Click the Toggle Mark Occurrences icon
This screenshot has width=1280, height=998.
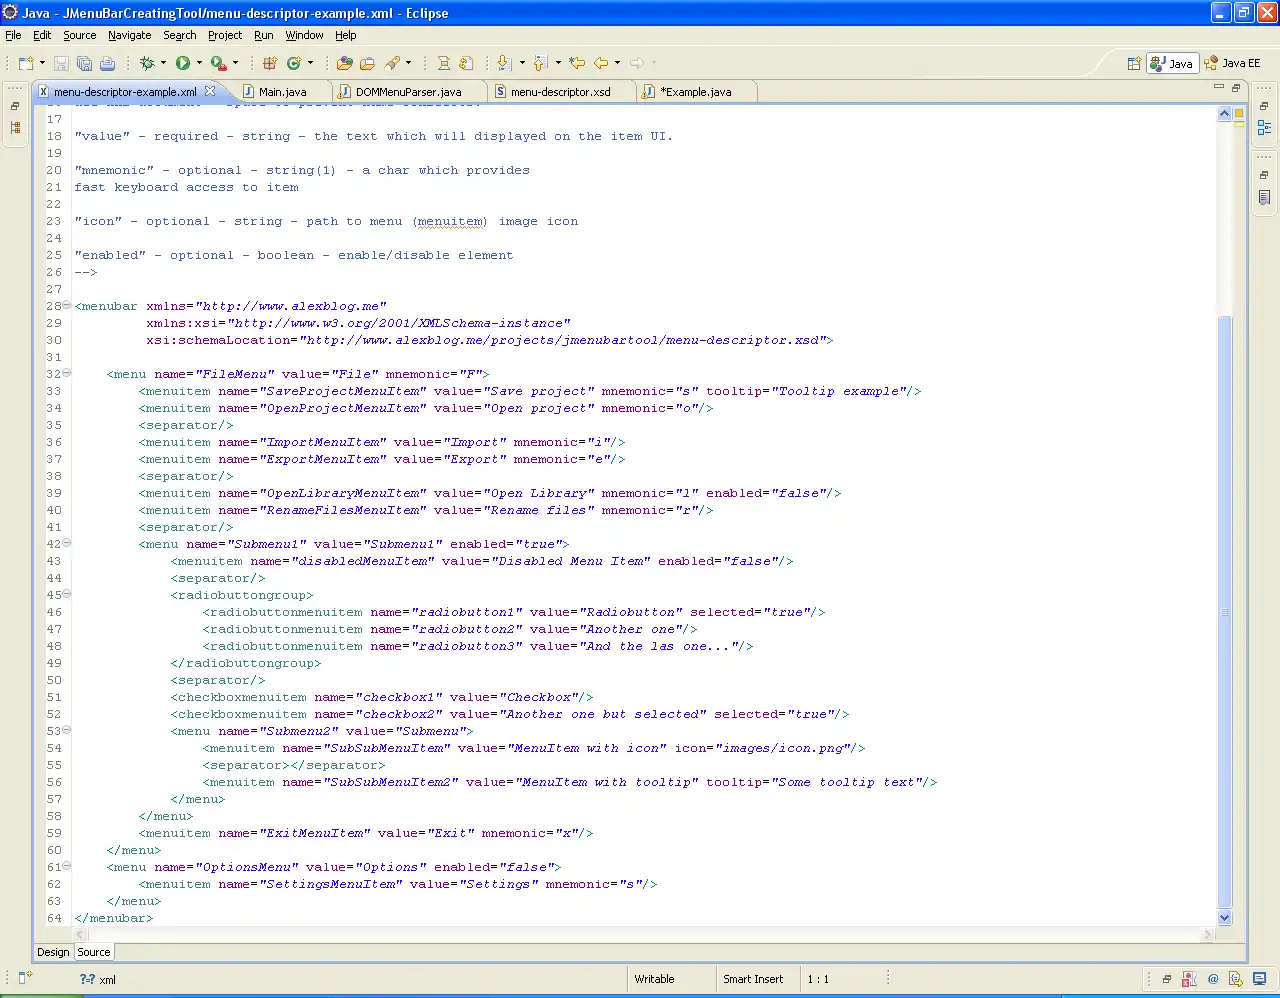click(444, 63)
